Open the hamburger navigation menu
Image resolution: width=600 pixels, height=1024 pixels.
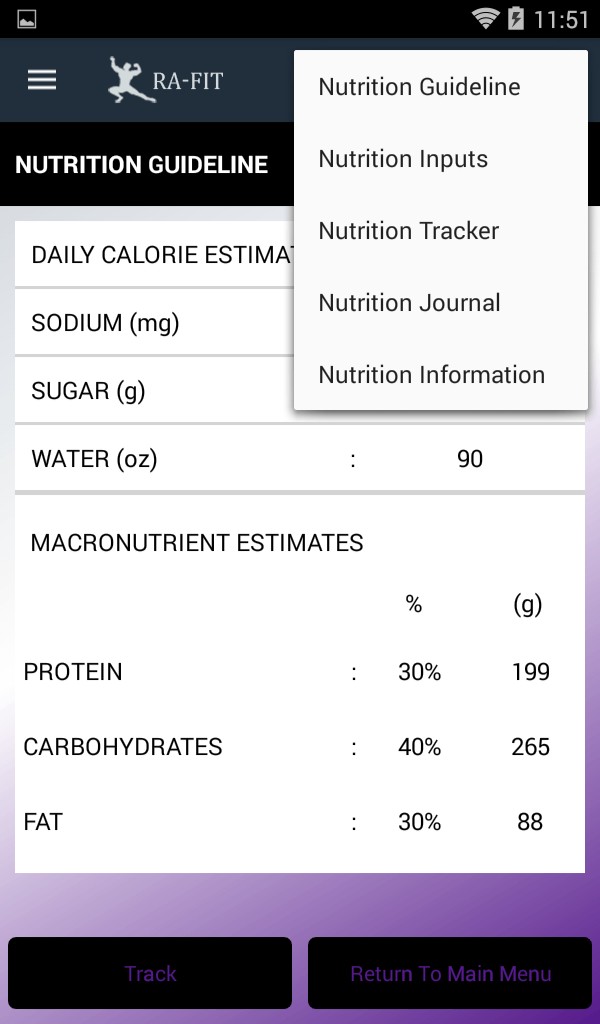coord(42,81)
